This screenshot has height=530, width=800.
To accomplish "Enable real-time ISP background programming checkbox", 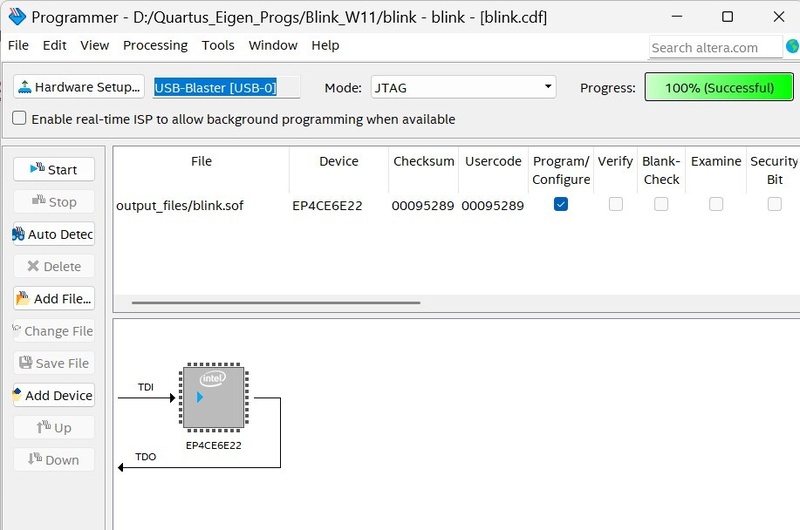I will tap(19, 118).
